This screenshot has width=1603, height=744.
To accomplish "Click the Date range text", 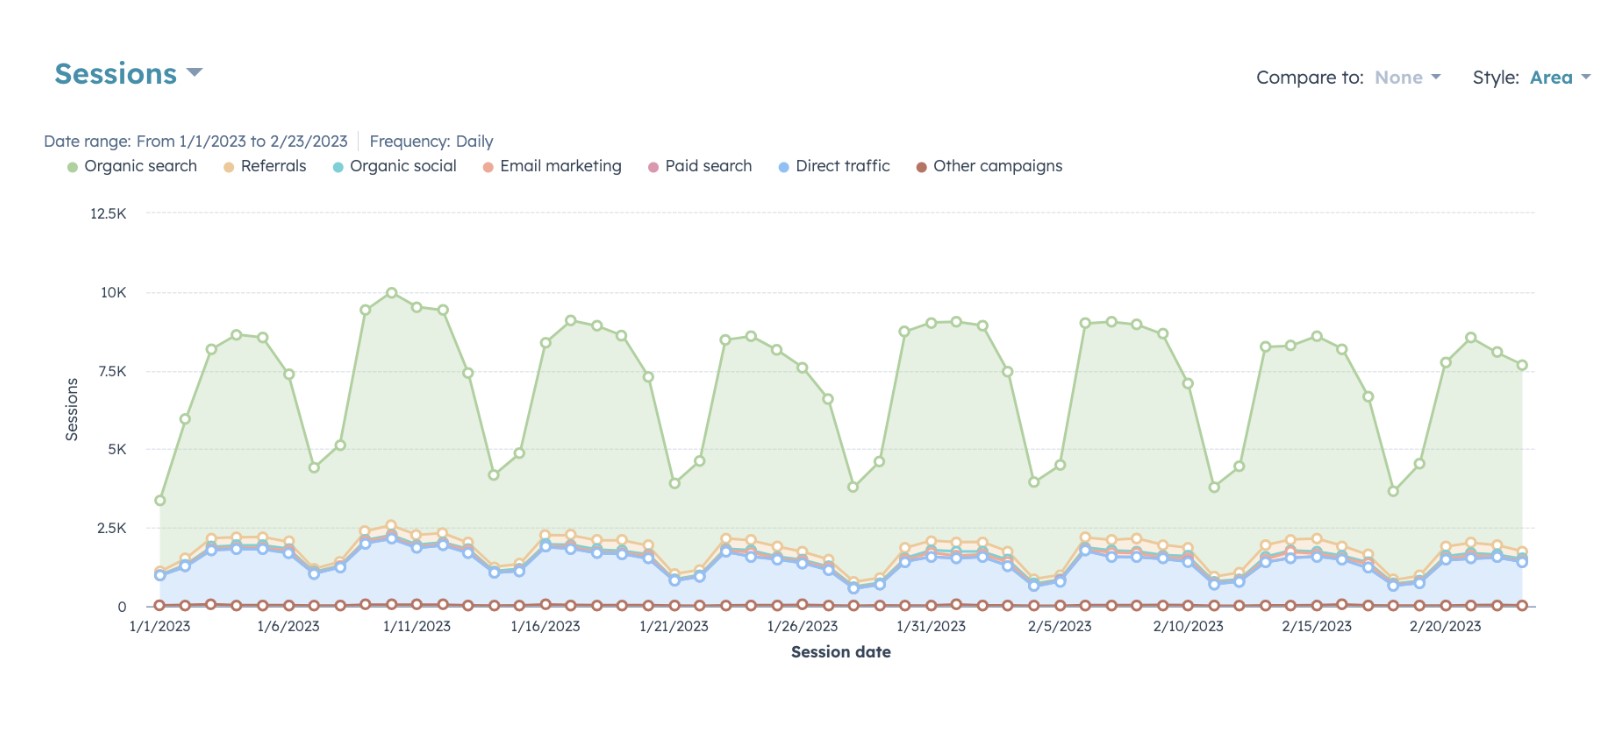I will click(x=196, y=142).
